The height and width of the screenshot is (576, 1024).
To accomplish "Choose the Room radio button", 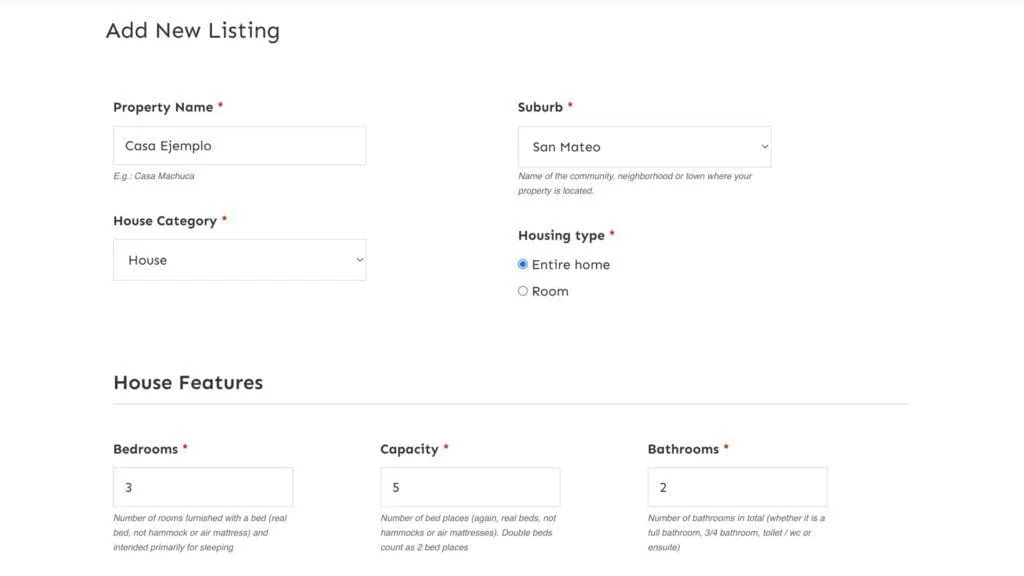I will 522,291.
